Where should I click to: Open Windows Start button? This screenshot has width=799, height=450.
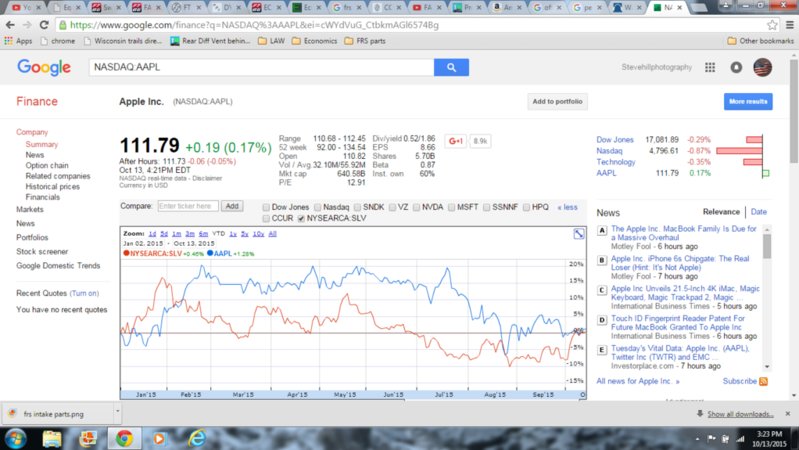click(15, 438)
